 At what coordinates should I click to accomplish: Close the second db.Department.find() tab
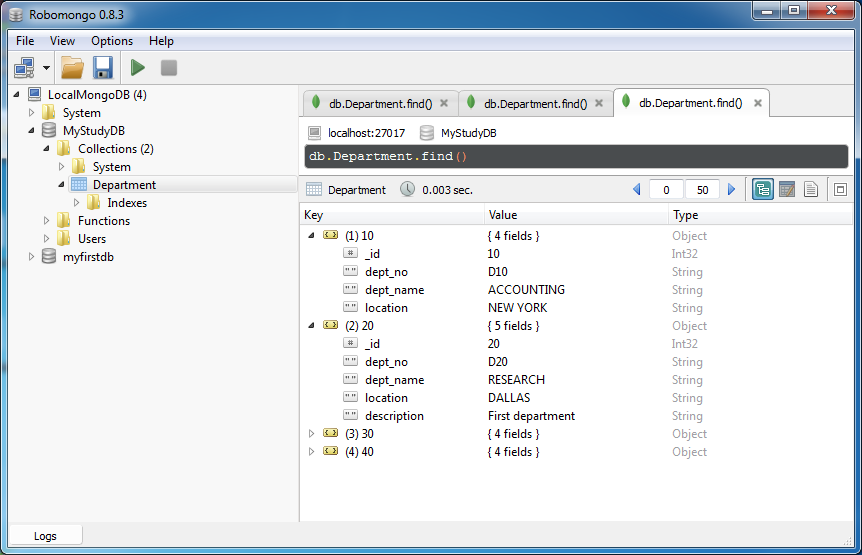(x=599, y=103)
